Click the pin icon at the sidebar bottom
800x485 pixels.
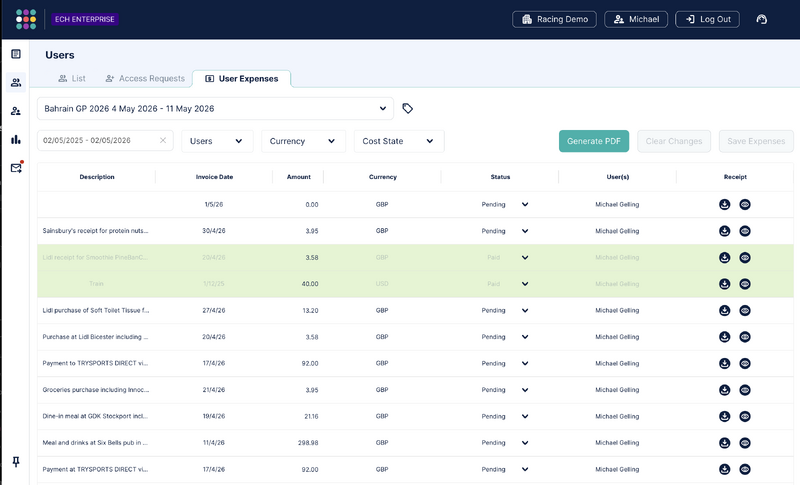coord(16,462)
